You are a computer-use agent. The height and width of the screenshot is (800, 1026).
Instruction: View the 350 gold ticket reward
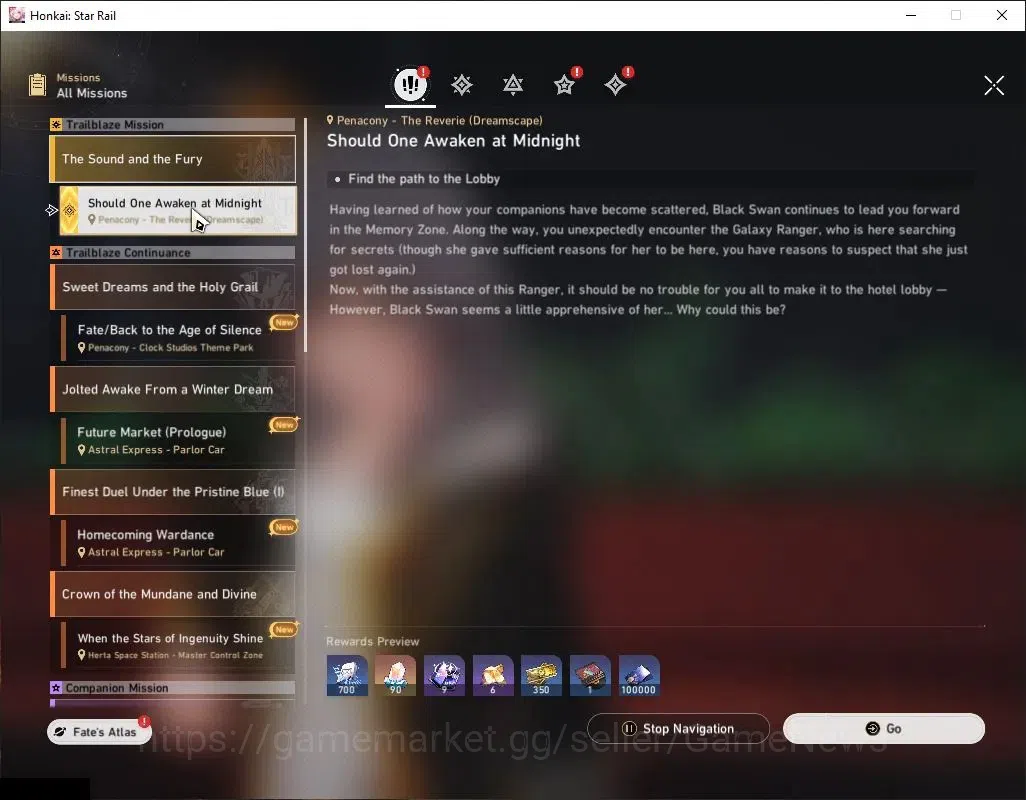click(x=541, y=676)
